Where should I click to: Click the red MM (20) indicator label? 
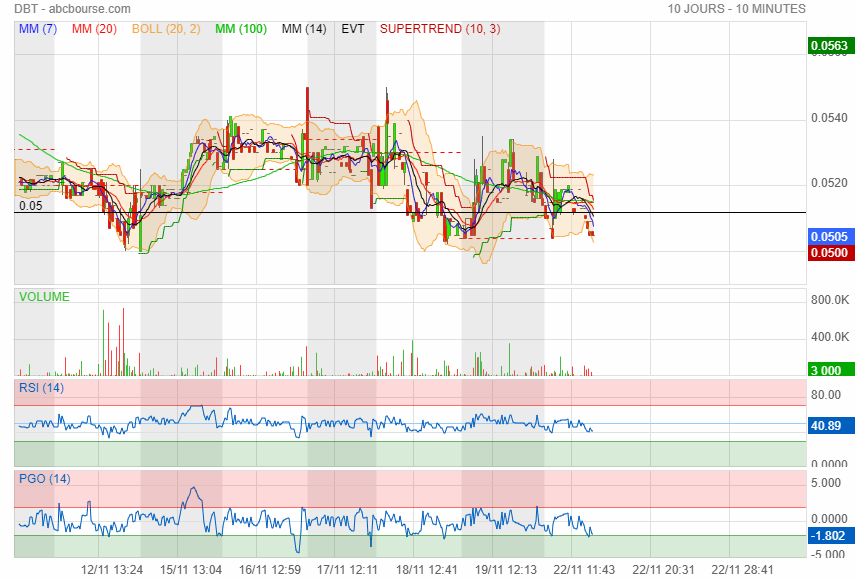(x=94, y=29)
